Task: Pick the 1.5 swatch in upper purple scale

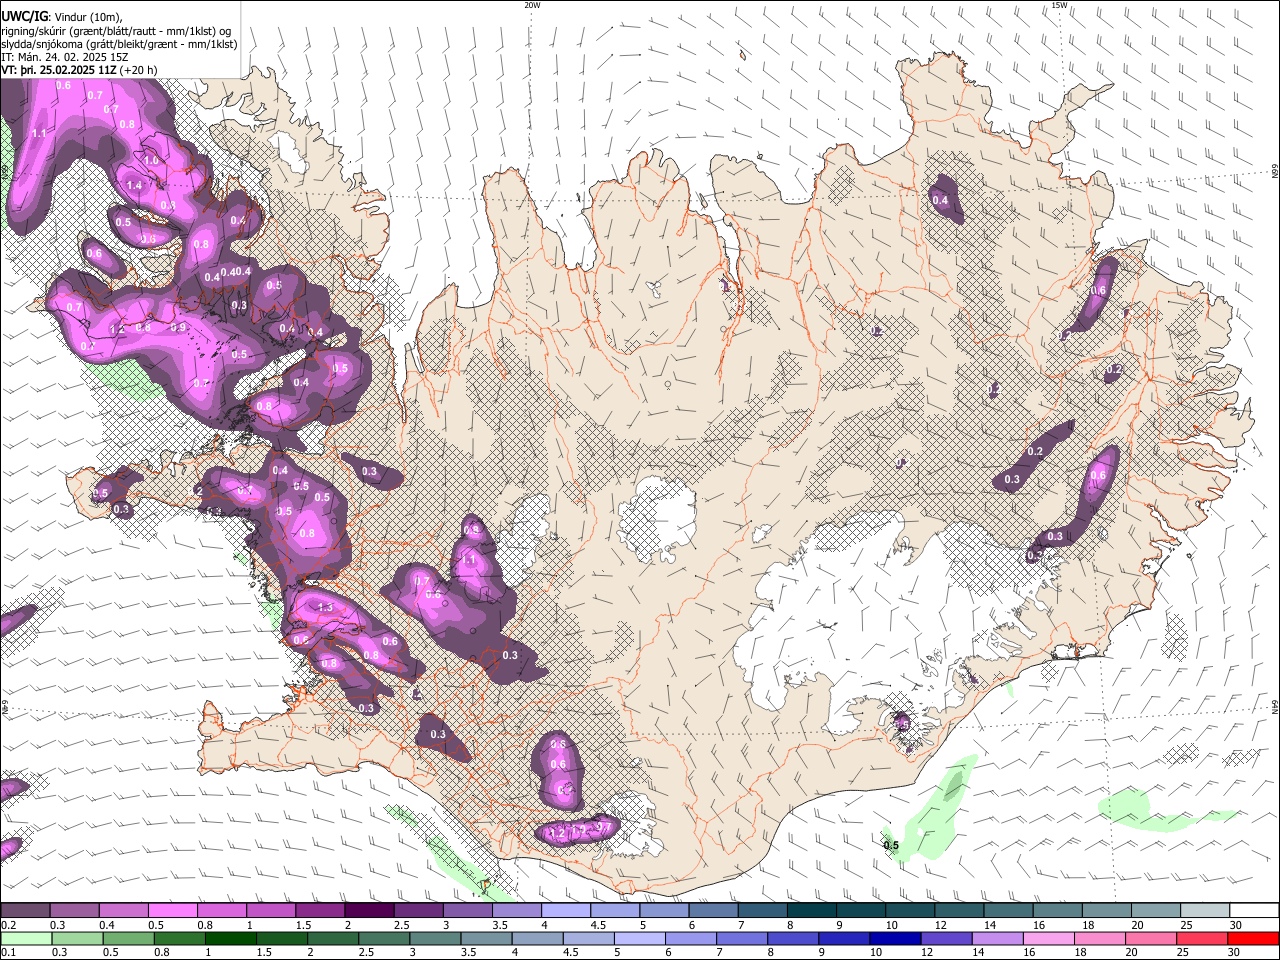Action: [319, 911]
